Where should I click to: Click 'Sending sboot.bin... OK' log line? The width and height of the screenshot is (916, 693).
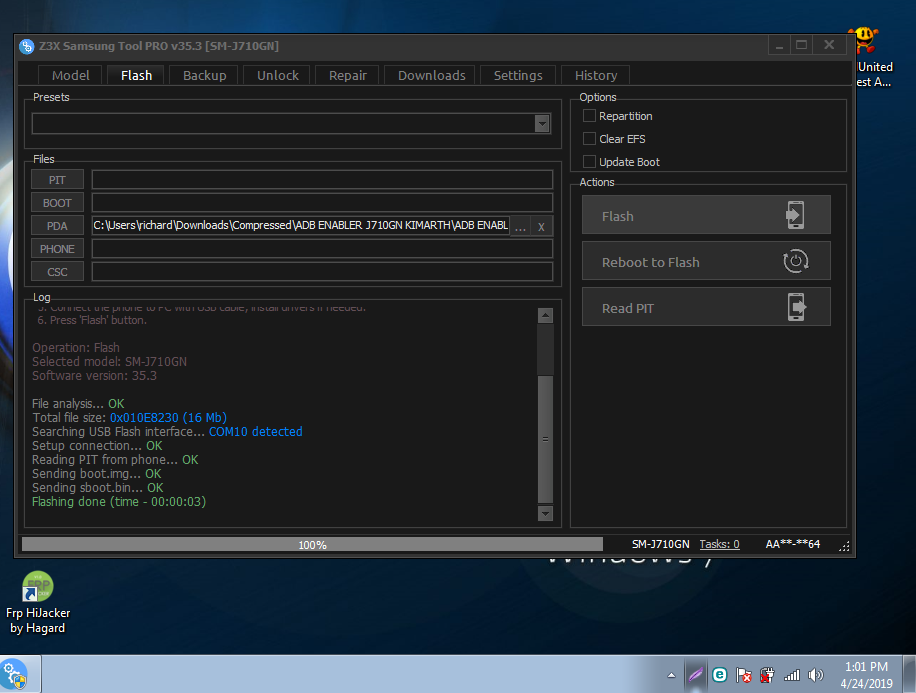[x=98, y=488]
